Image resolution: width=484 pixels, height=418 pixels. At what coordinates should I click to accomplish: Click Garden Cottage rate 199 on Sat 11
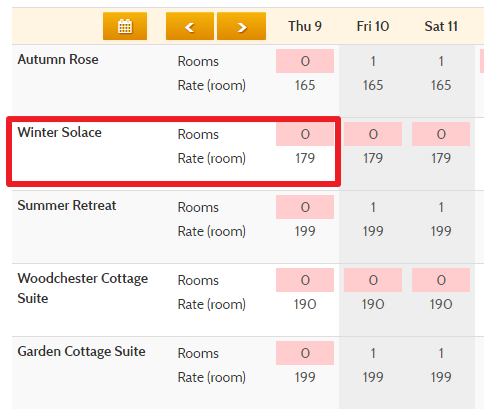[441, 377]
